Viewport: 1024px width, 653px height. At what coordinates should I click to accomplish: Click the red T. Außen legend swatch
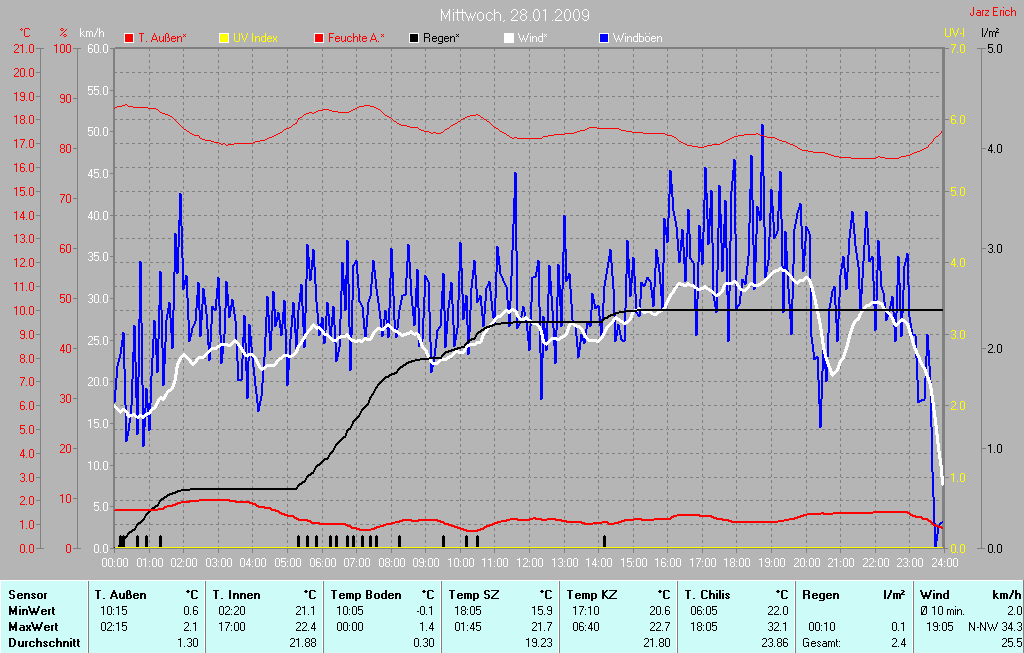click(129, 38)
